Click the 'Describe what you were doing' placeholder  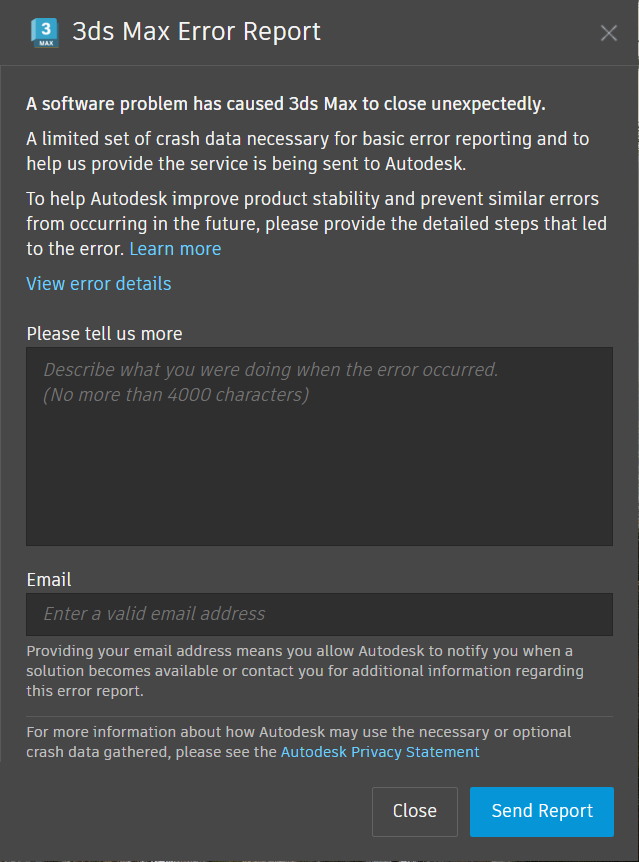coord(271,370)
